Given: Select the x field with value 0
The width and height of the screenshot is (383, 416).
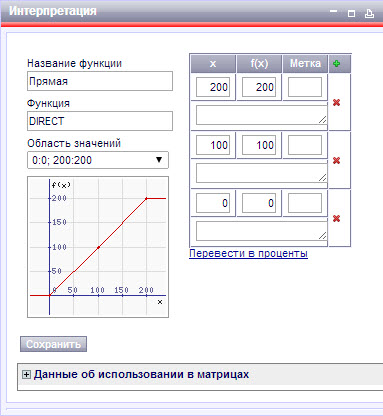Looking at the screenshot, I should pyautogui.click(x=213, y=203).
